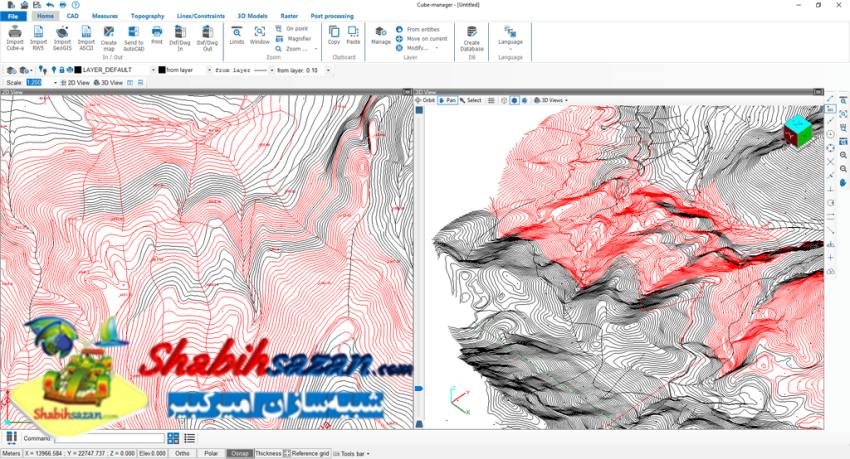Expand the LAYER_DEFAULT layer dropdown
The image size is (850, 459).
pyautogui.click(x=153, y=70)
